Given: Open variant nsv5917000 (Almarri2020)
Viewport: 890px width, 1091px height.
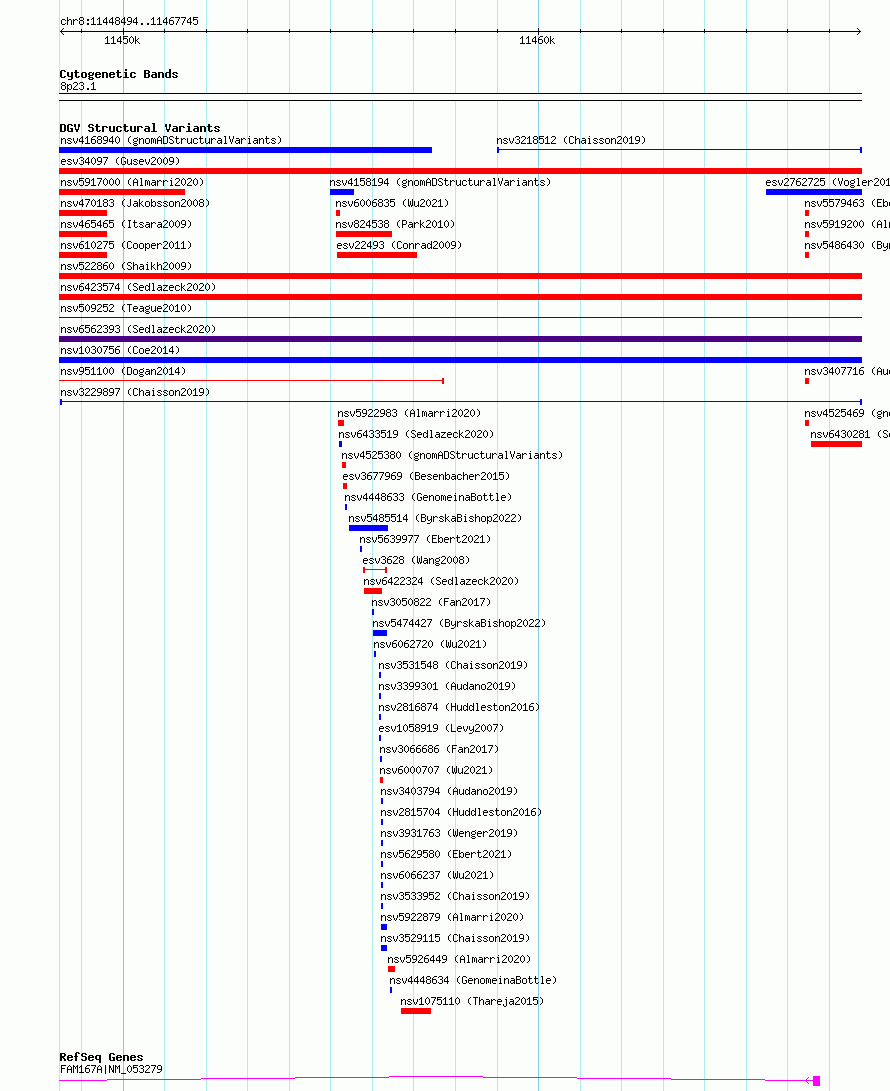Looking at the screenshot, I should click(132, 182).
